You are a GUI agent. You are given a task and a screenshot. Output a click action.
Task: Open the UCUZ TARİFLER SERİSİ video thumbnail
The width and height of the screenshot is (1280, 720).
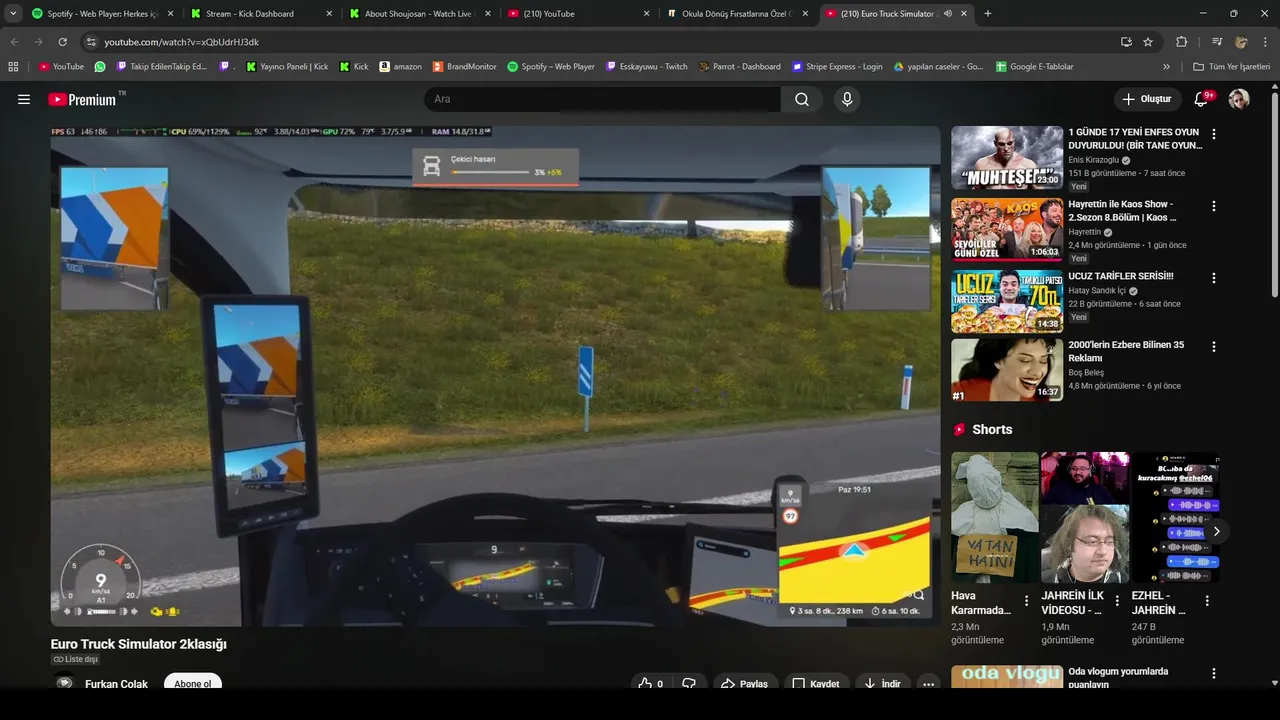tap(1007, 301)
